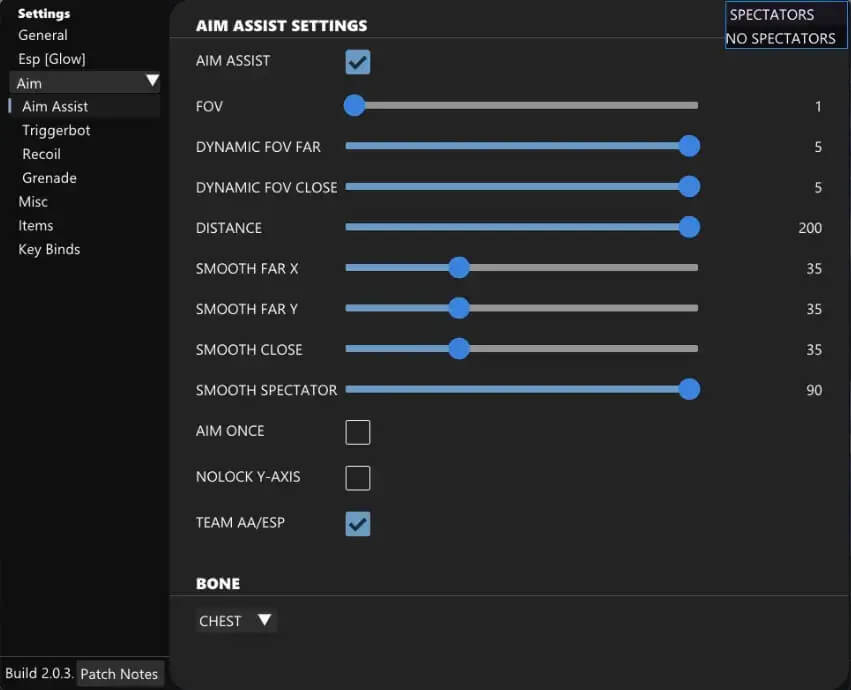The width and height of the screenshot is (851, 690).
Task: Toggle the AIM ASSIST checkbox
Action: [x=358, y=62]
